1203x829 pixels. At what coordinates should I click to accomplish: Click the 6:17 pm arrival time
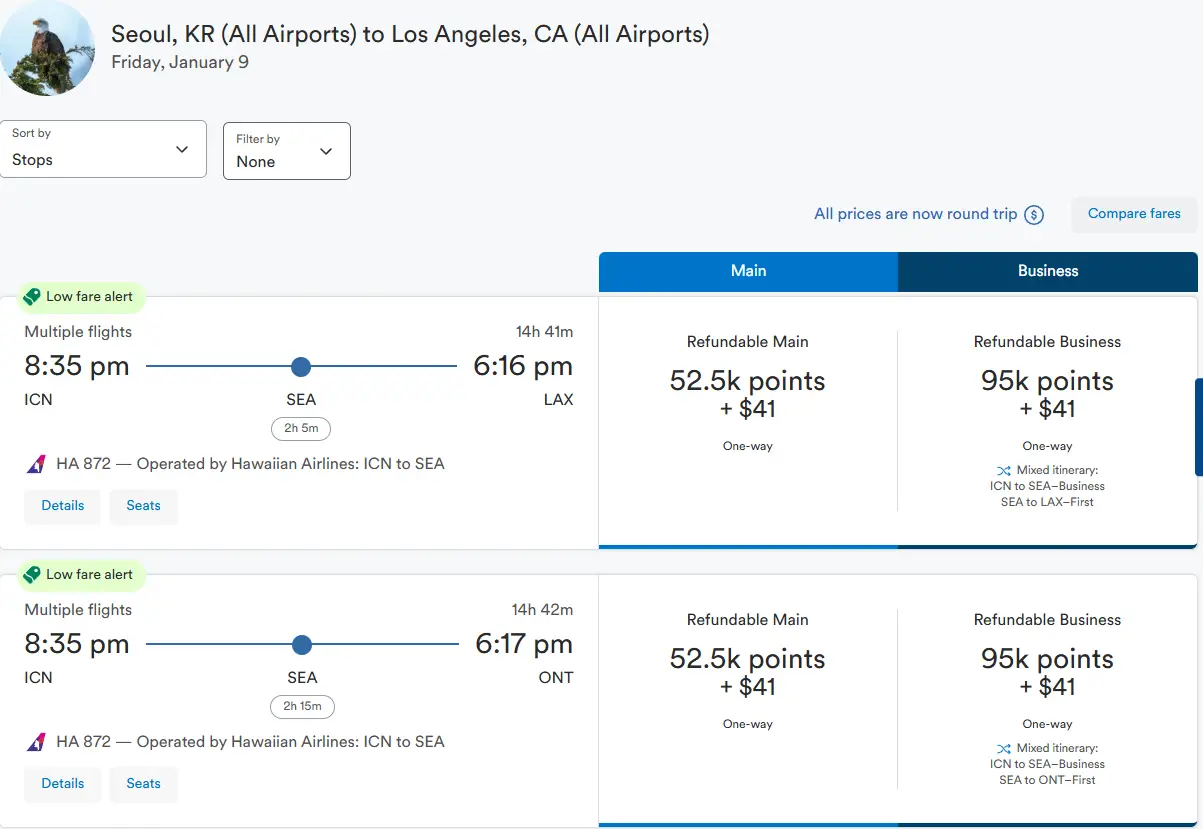pos(524,645)
